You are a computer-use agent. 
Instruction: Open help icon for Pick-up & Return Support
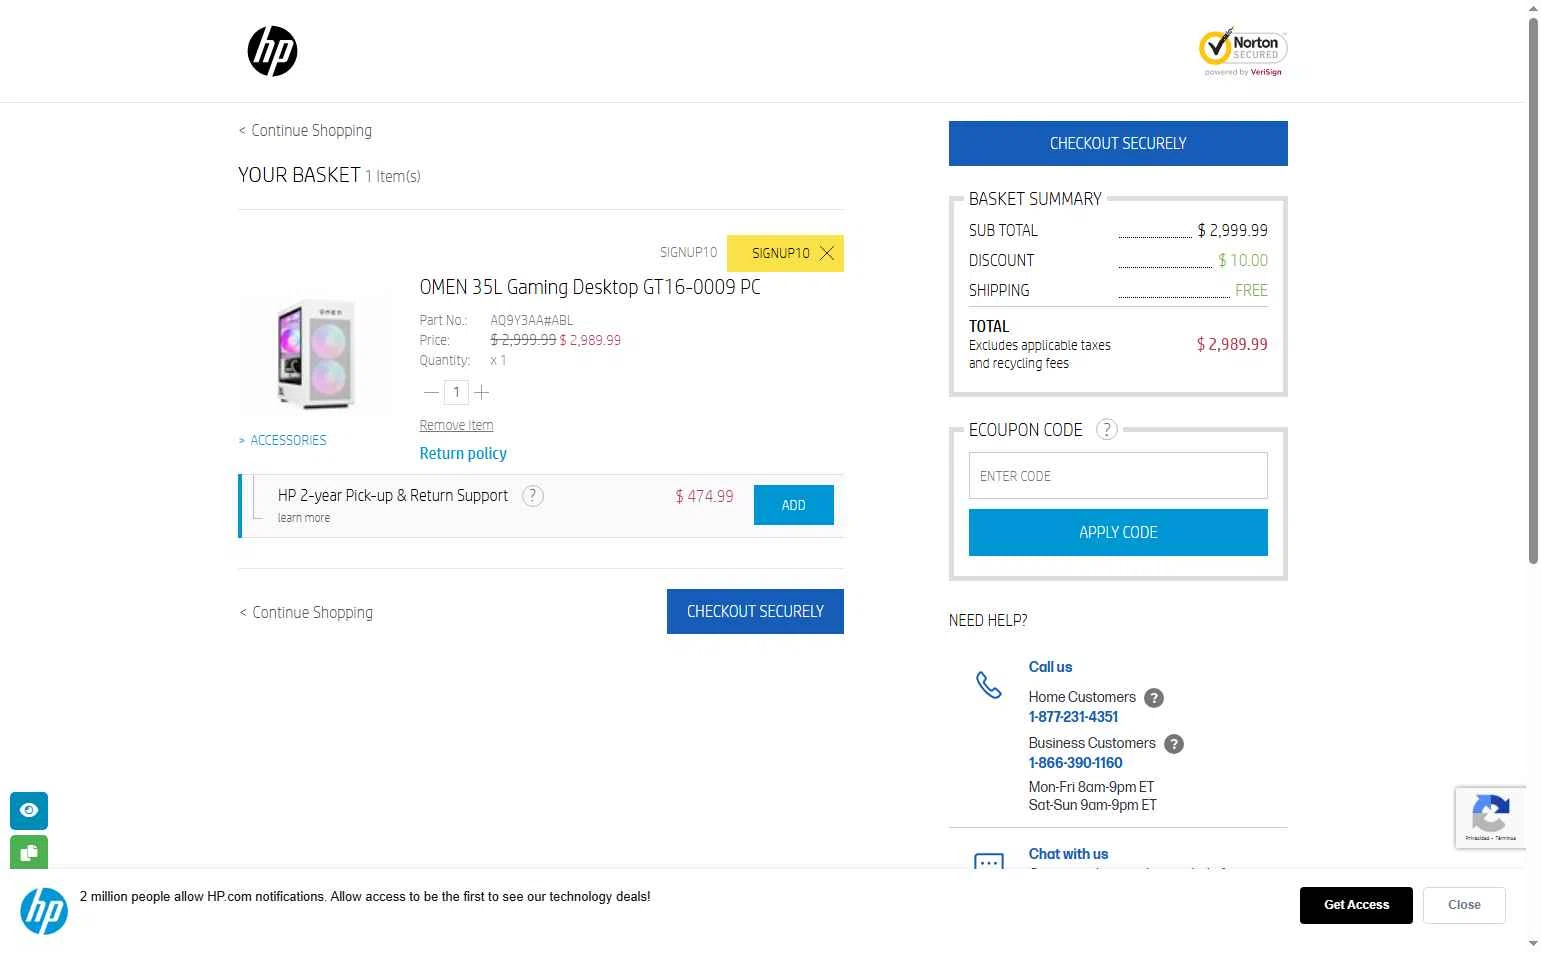[533, 496]
